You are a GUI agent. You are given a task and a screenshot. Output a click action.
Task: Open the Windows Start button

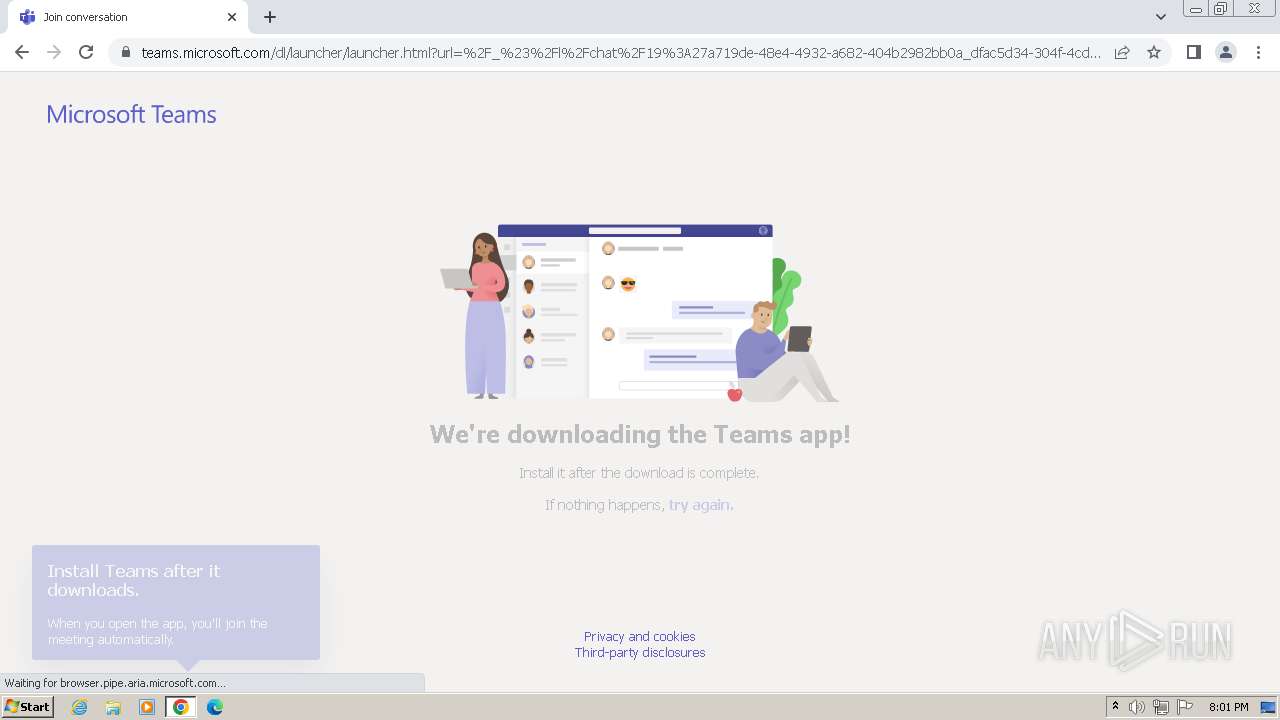click(28, 707)
